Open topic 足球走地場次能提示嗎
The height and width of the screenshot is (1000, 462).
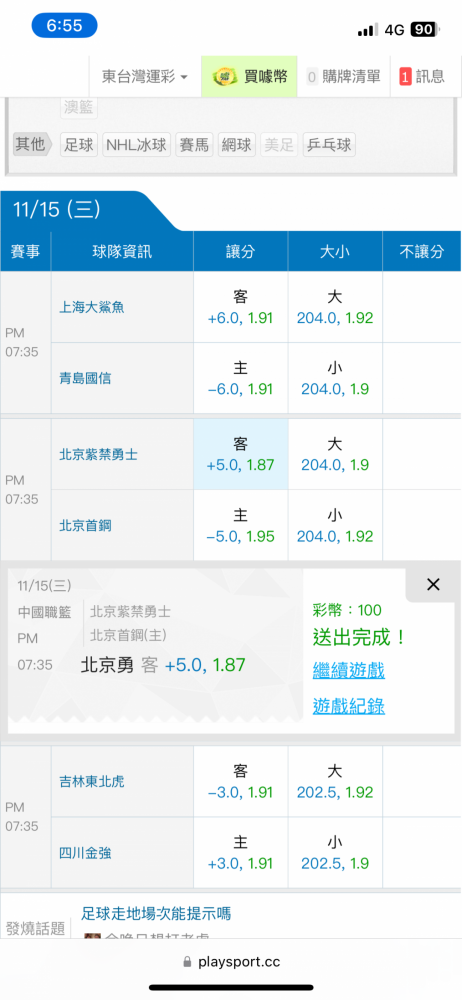[156, 914]
